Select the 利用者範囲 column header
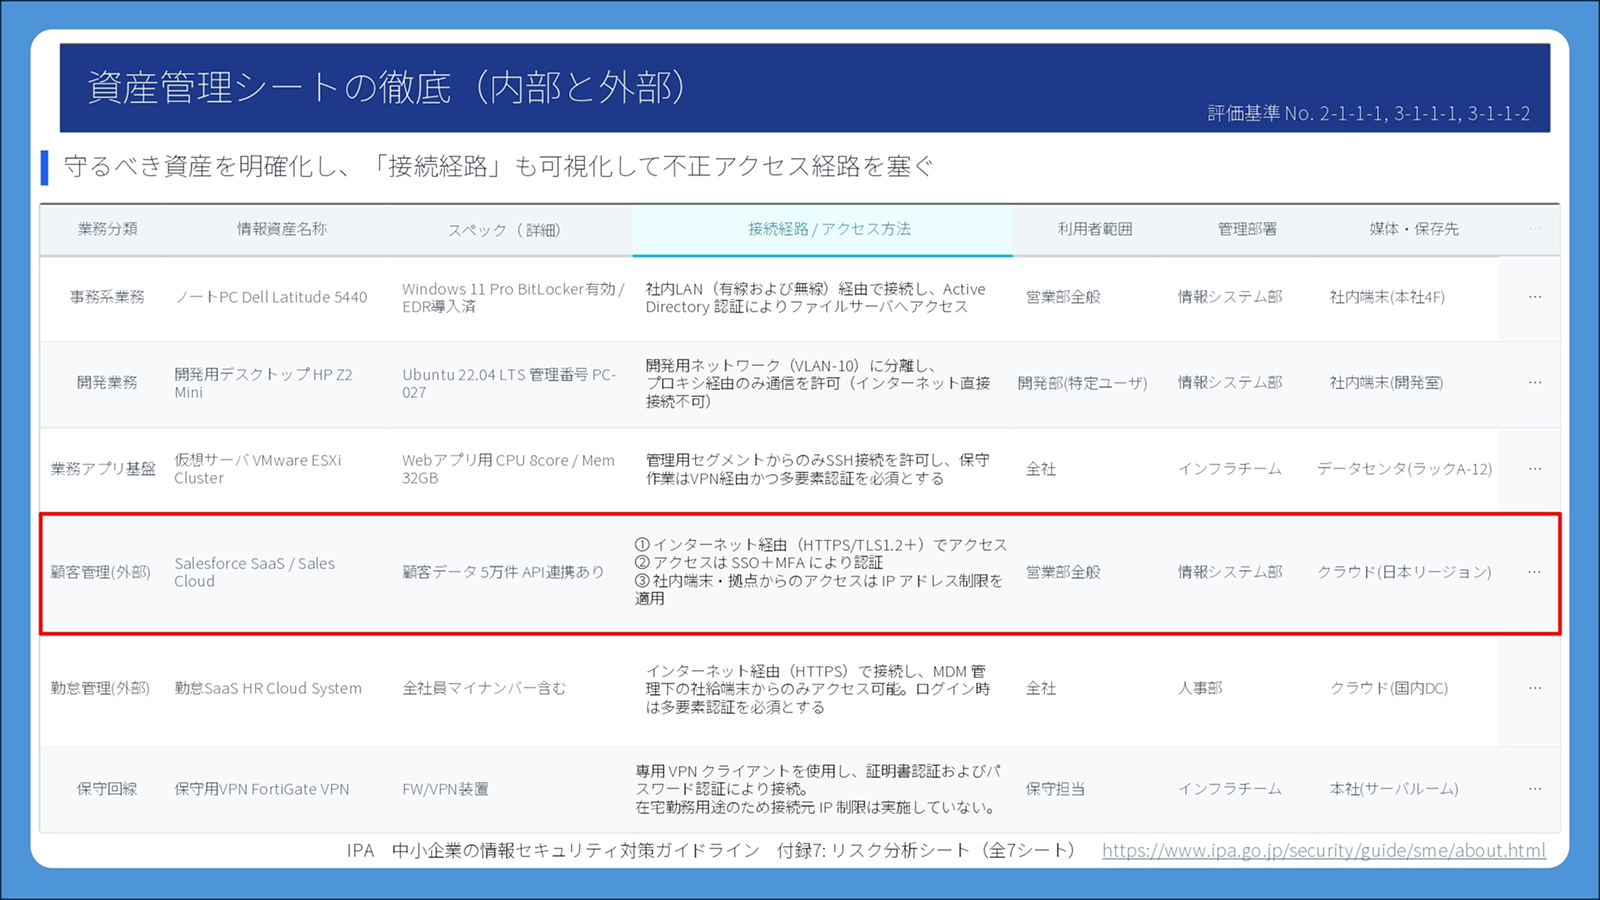1600x900 pixels. tap(1095, 229)
